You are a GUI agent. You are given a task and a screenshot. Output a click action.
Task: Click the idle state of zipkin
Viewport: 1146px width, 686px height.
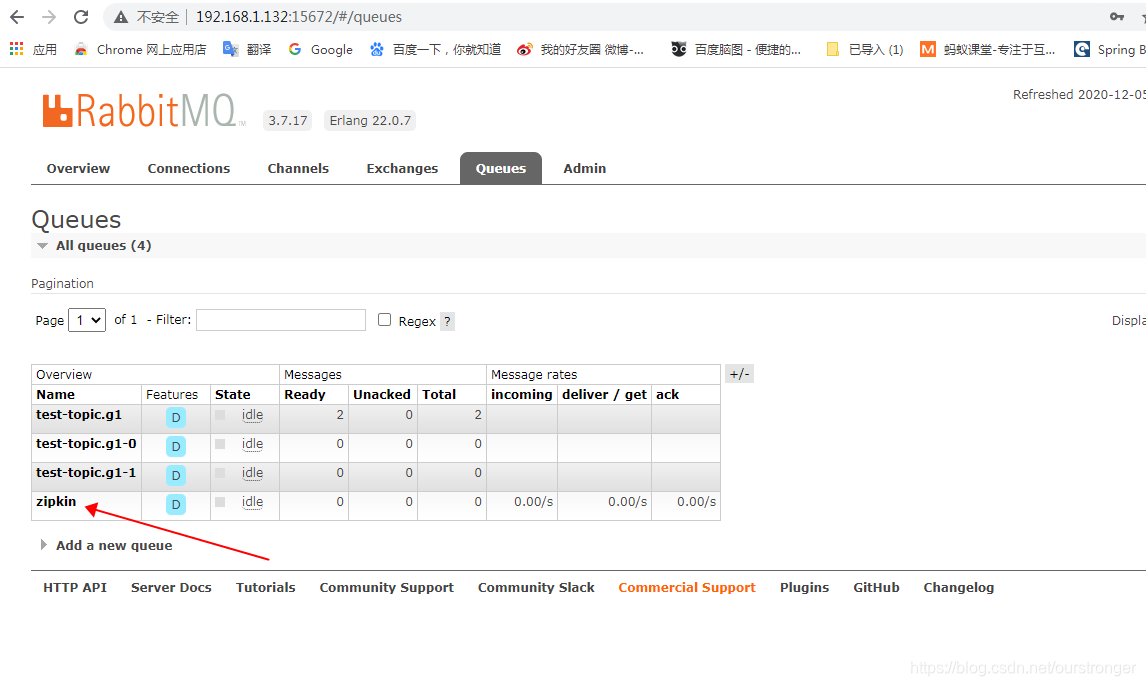252,502
